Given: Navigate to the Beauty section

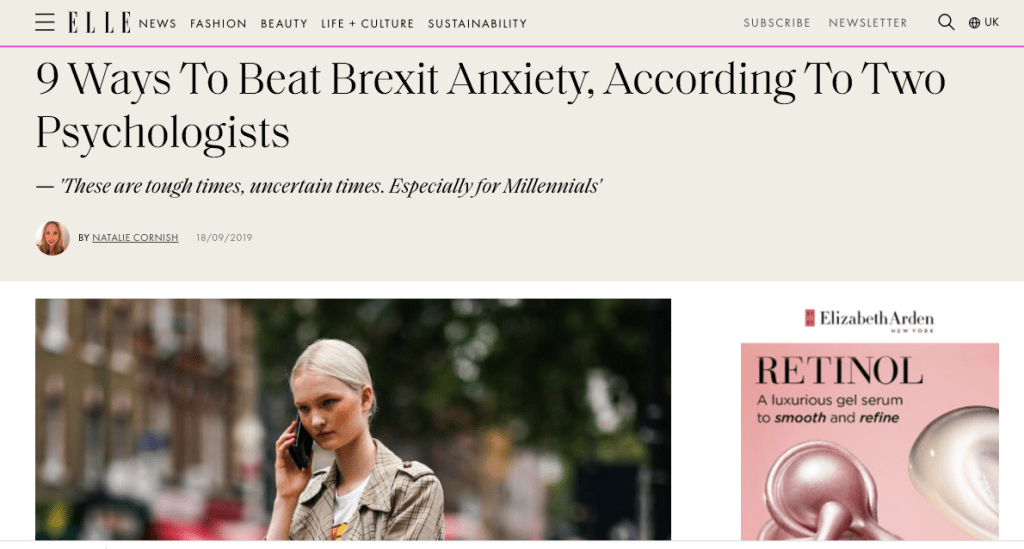Looking at the screenshot, I should (284, 24).
